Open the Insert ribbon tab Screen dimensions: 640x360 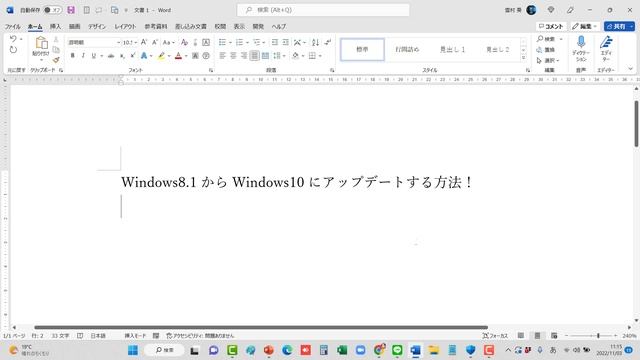[x=55, y=27]
